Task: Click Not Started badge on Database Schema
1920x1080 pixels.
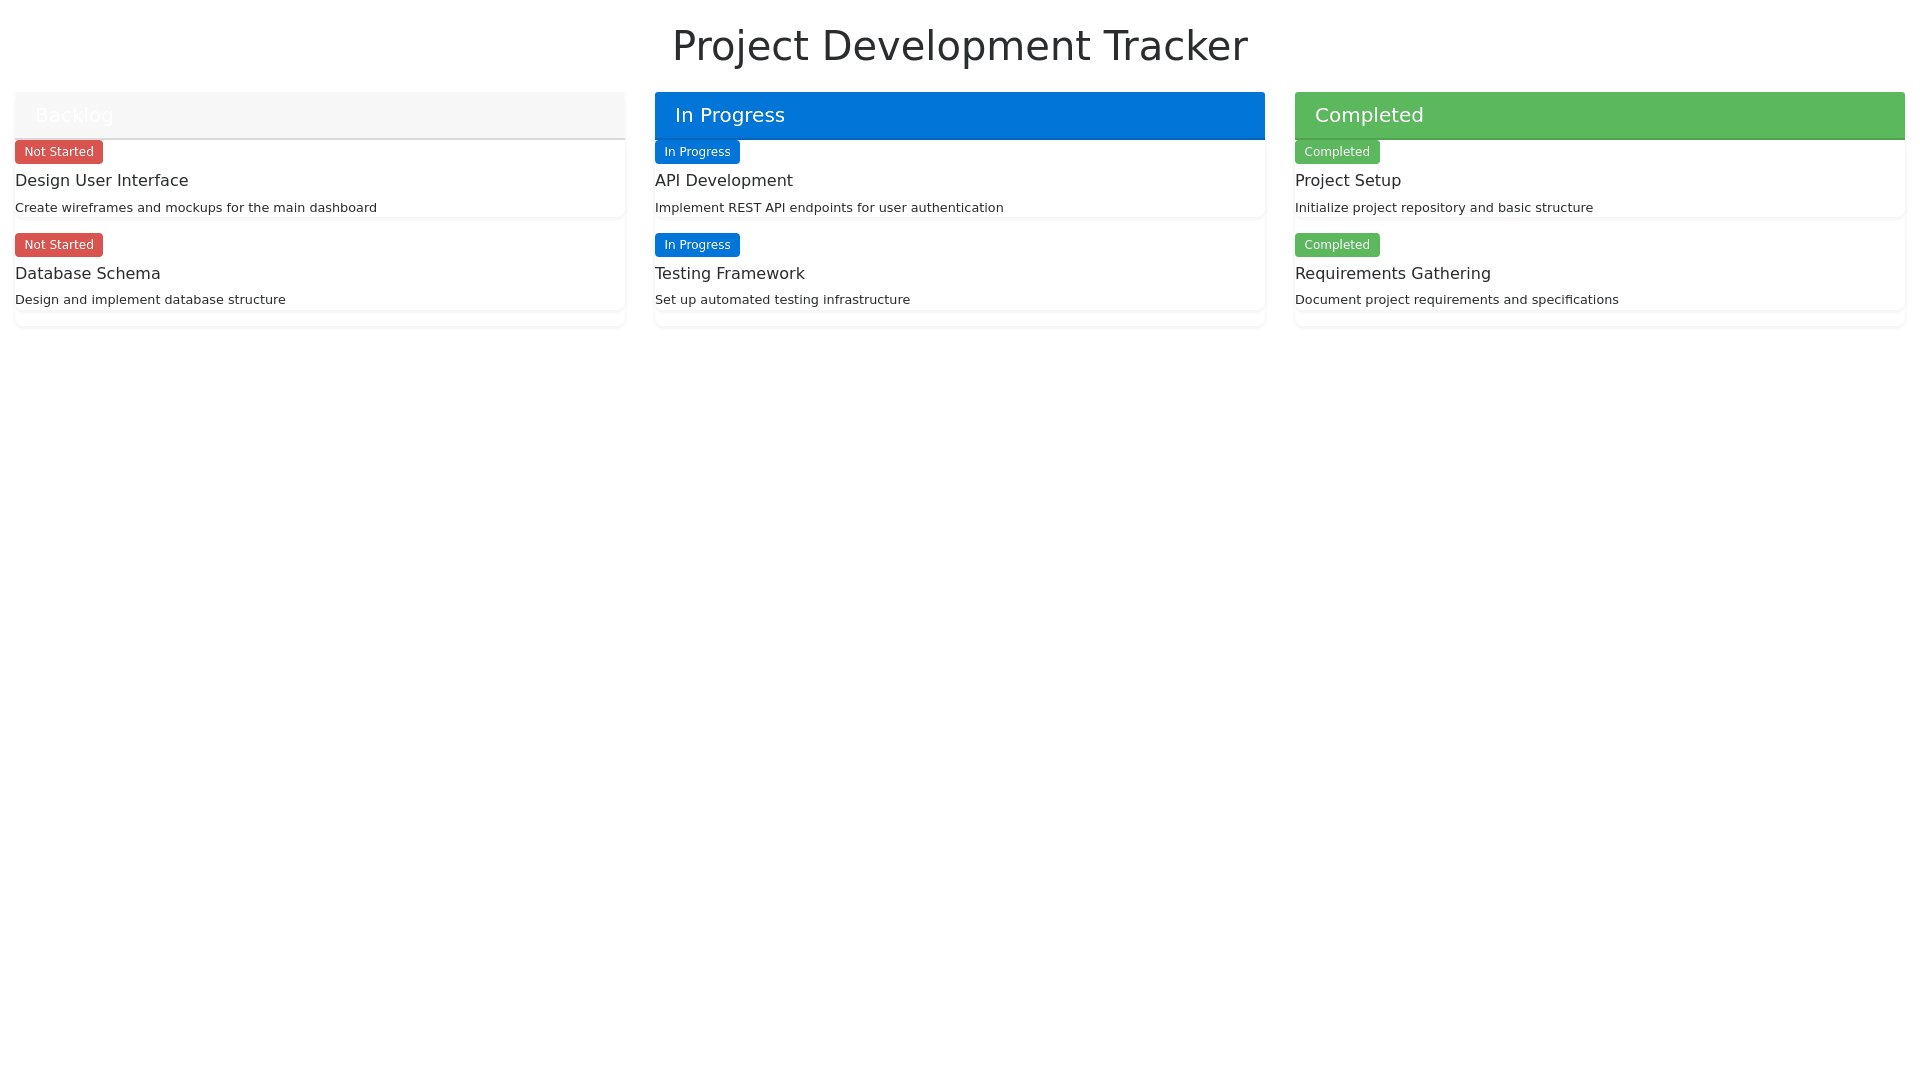Action: pyautogui.click(x=59, y=245)
